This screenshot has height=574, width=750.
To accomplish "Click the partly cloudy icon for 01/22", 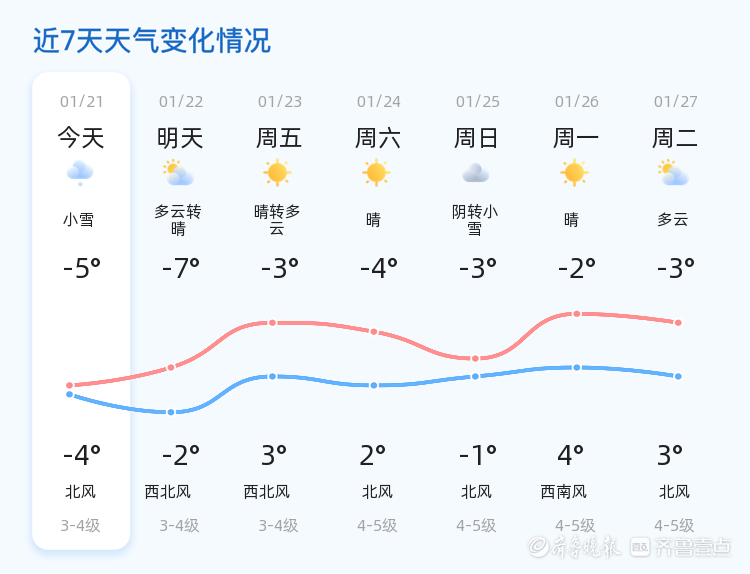I will tap(179, 173).
